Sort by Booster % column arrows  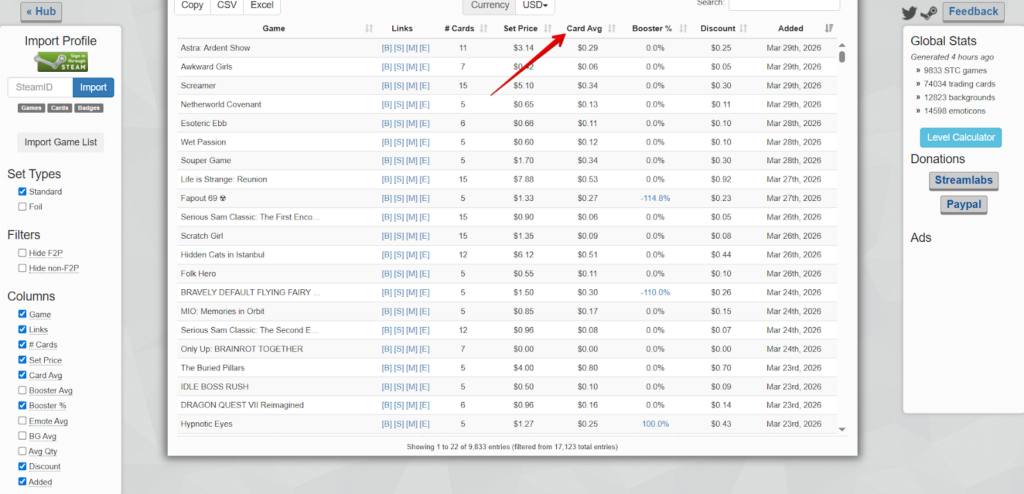683,29
